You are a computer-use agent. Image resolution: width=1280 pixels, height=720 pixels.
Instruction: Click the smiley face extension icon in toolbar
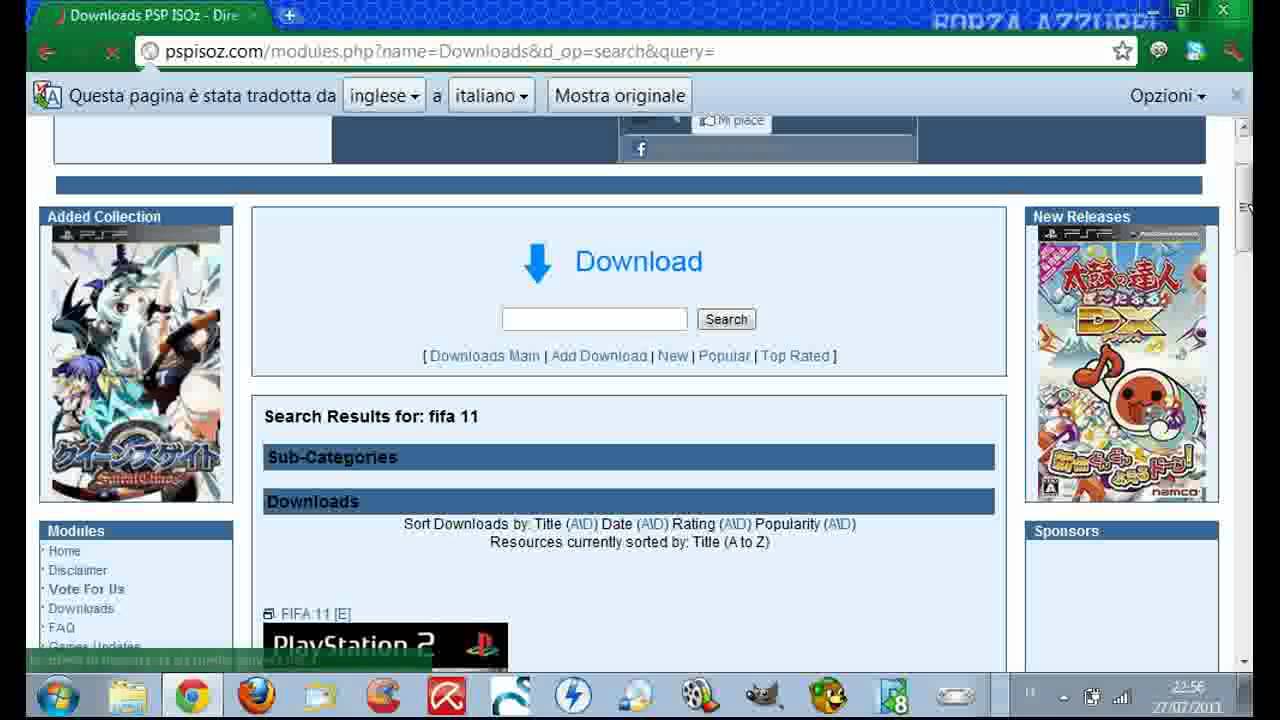pos(1159,51)
